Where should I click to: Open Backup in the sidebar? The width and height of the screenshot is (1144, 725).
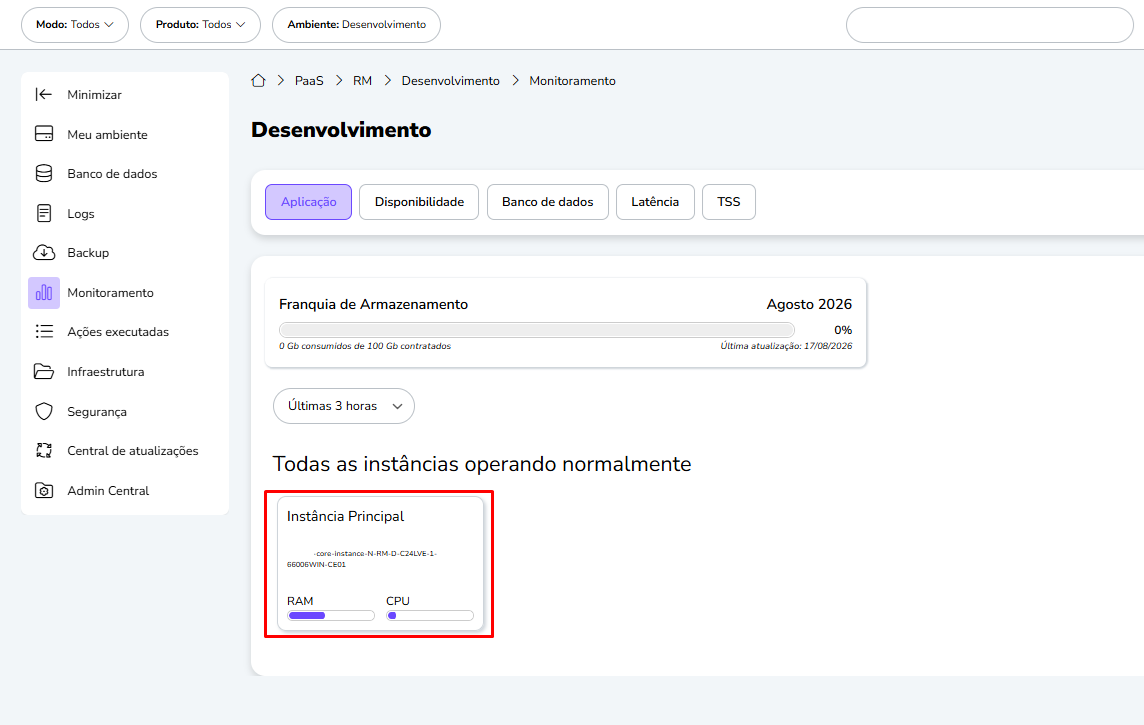click(x=88, y=252)
